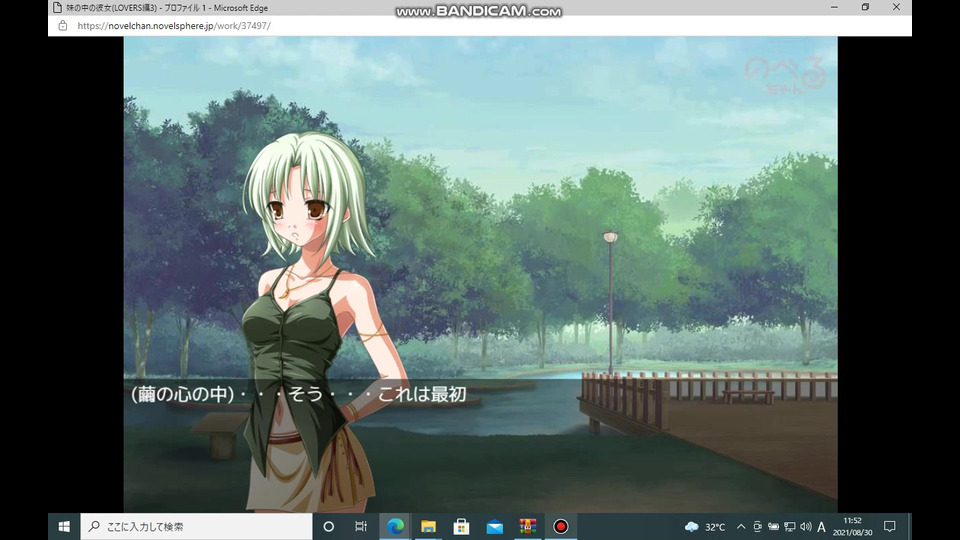This screenshot has height=540, width=960.
Task: Switch to Microsoft Edge taskbar icon
Action: tap(396, 527)
